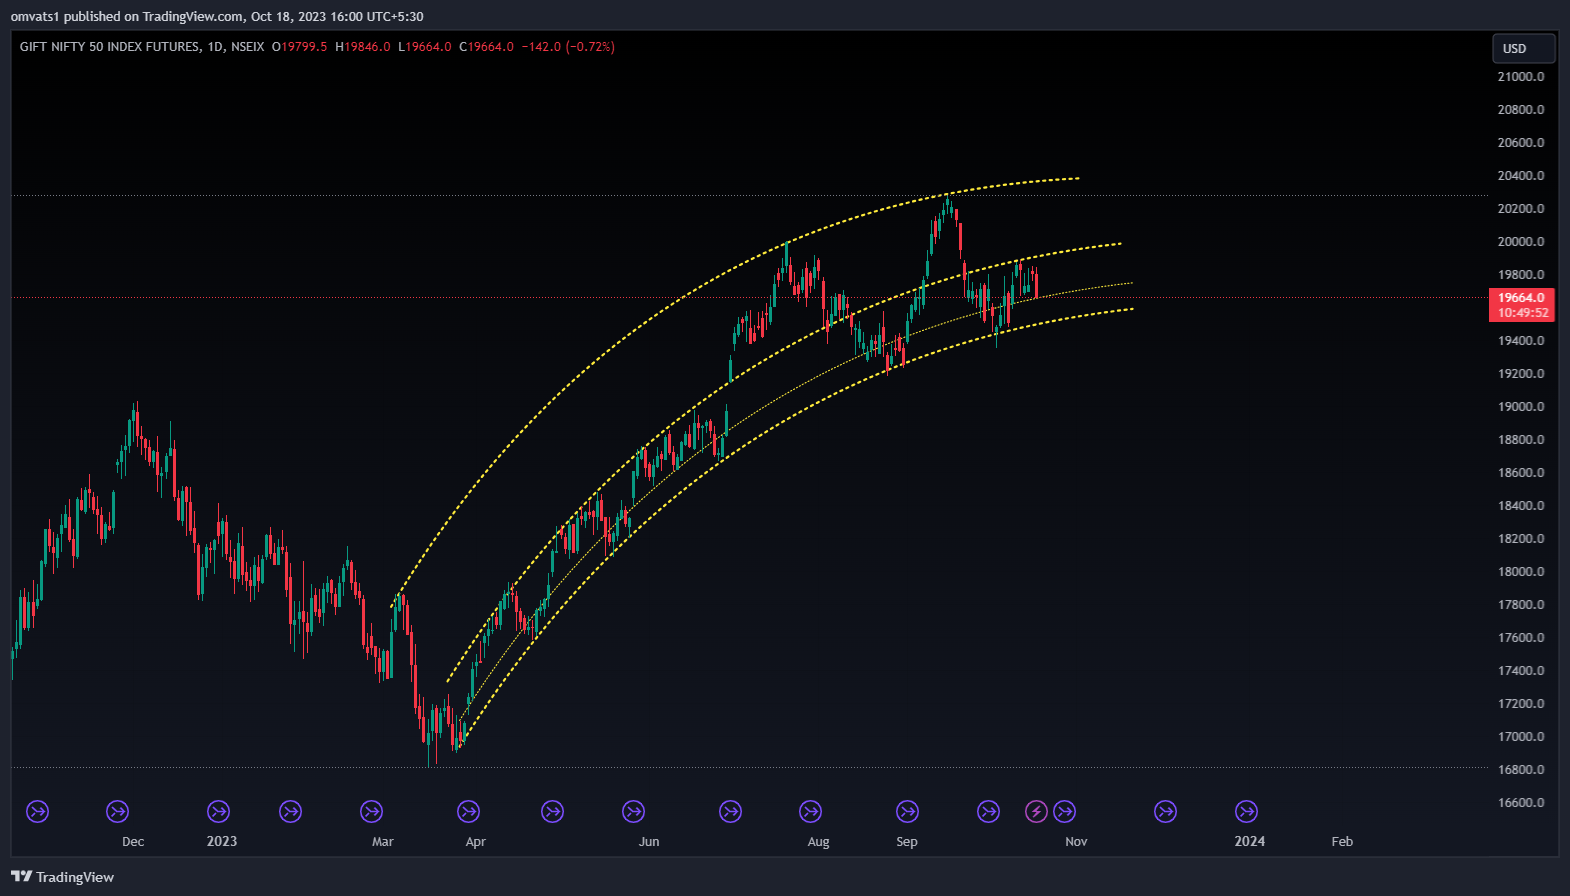Click the 18000.0 price axis label
Image resolution: width=1570 pixels, height=896 pixels.
1521,572
